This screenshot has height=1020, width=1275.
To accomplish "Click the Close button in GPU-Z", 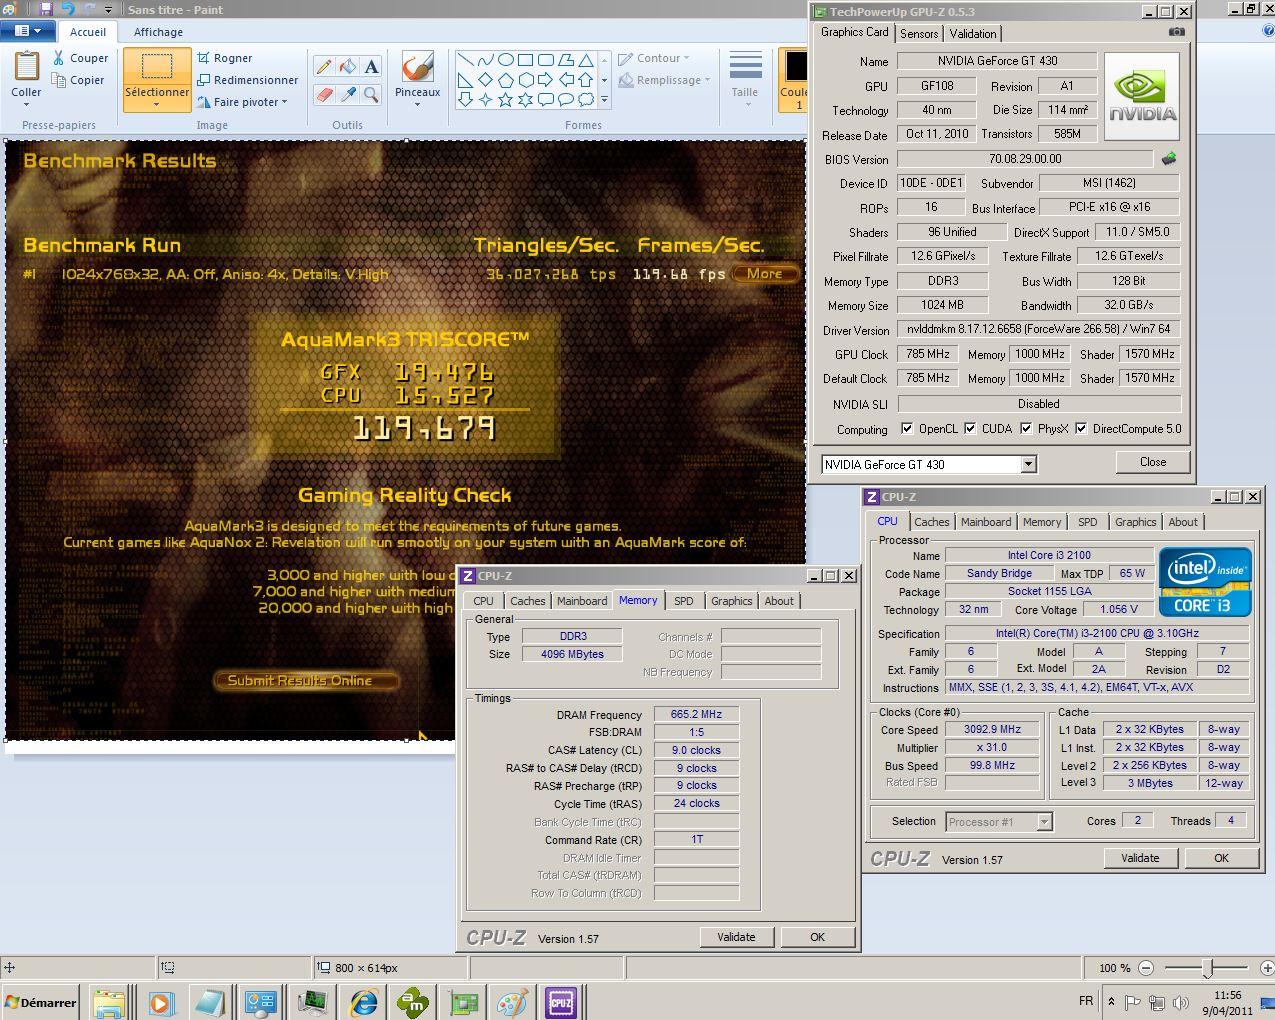I will pyautogui.click(x=1152, y=462).
